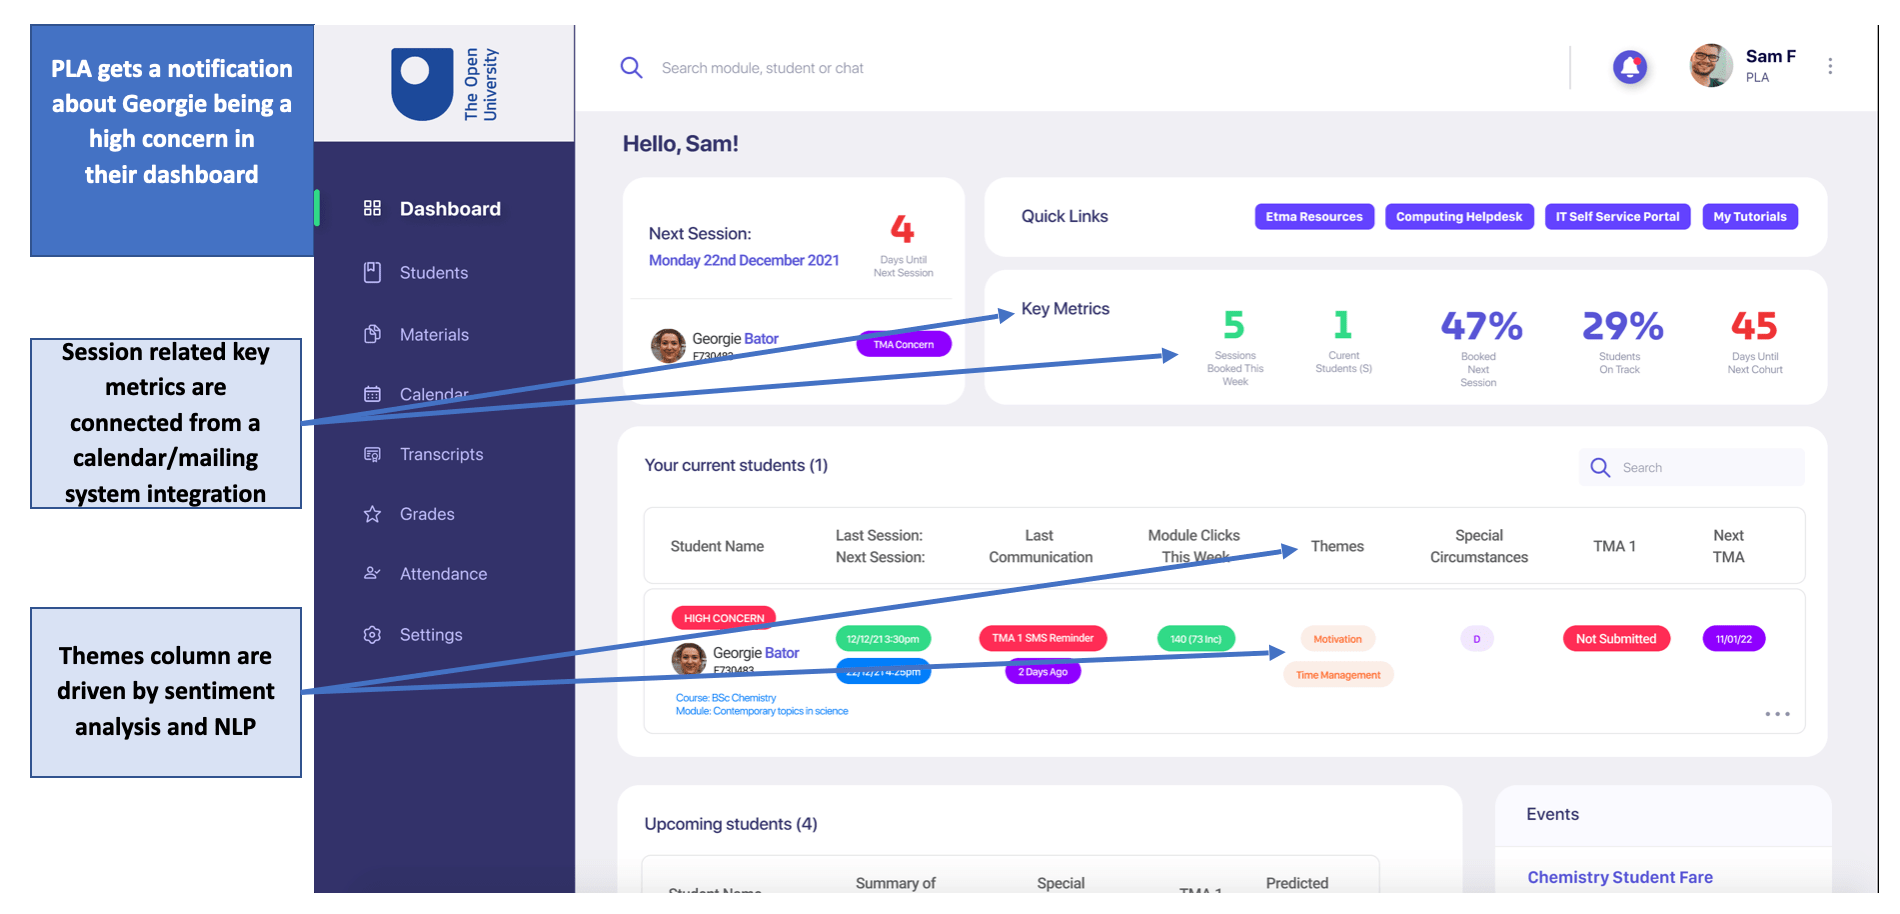Open the vertical three-dot menu beside Sam F

[1829, 66]
